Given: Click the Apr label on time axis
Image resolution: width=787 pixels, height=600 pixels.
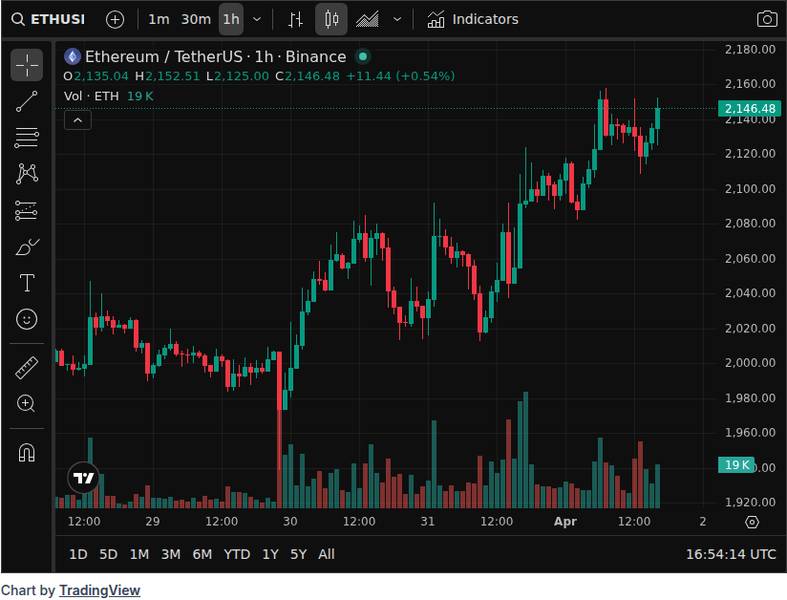Looking at the screenshot, I should 565,522.
